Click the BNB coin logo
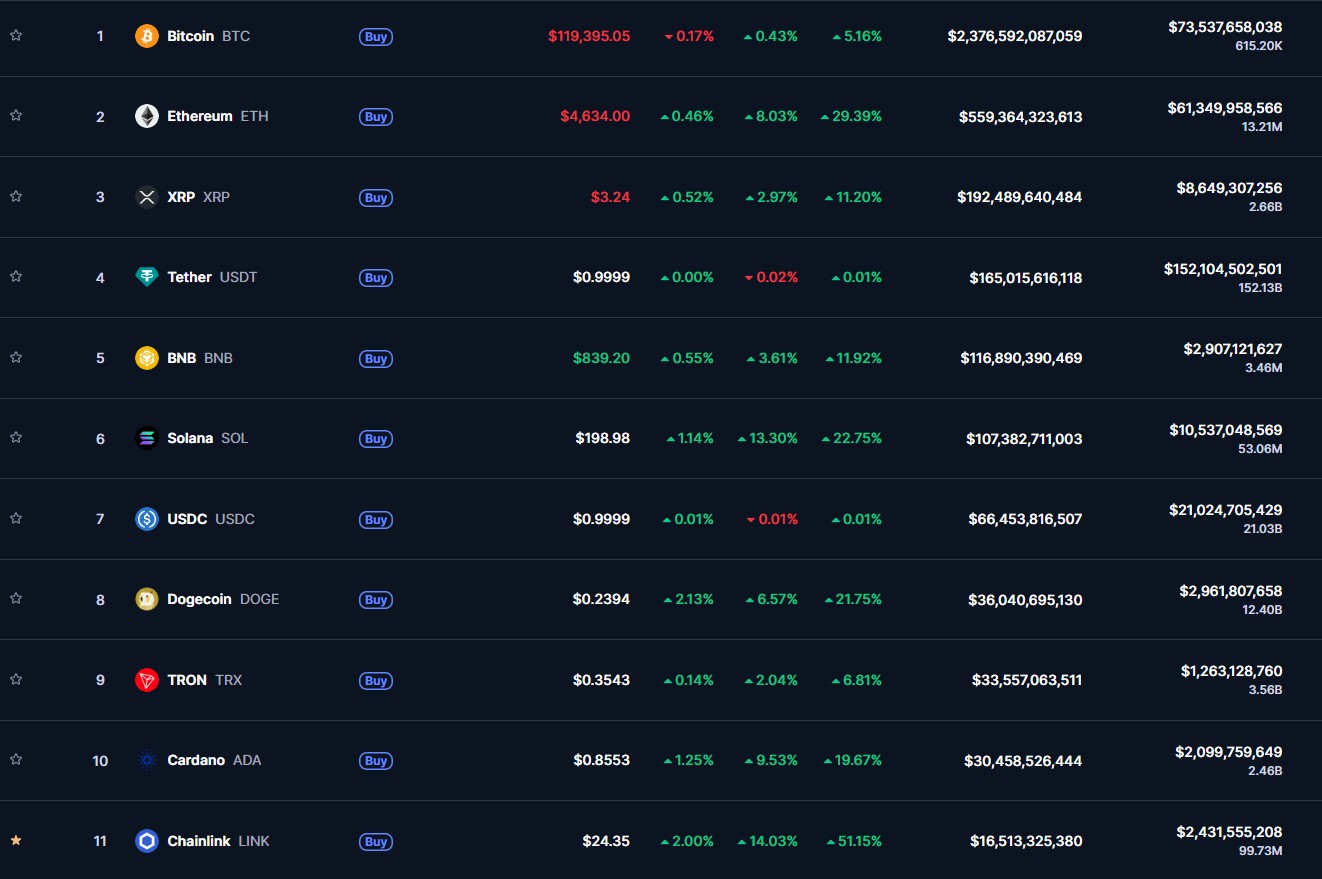The width and height of the screenshot is (1322, 879). pyautogui.click(x=147, y=358)
